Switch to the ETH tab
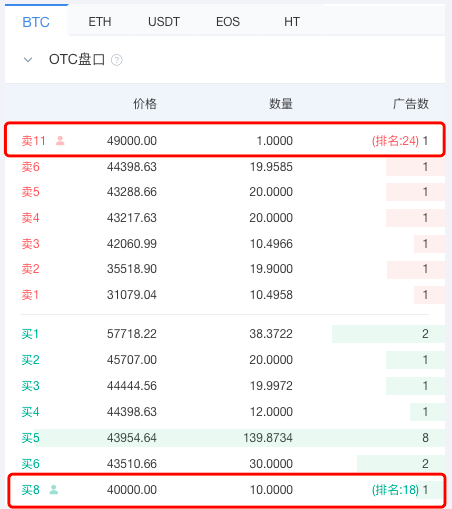The height and width of the screenshot is (509, 452). (100, 22)
